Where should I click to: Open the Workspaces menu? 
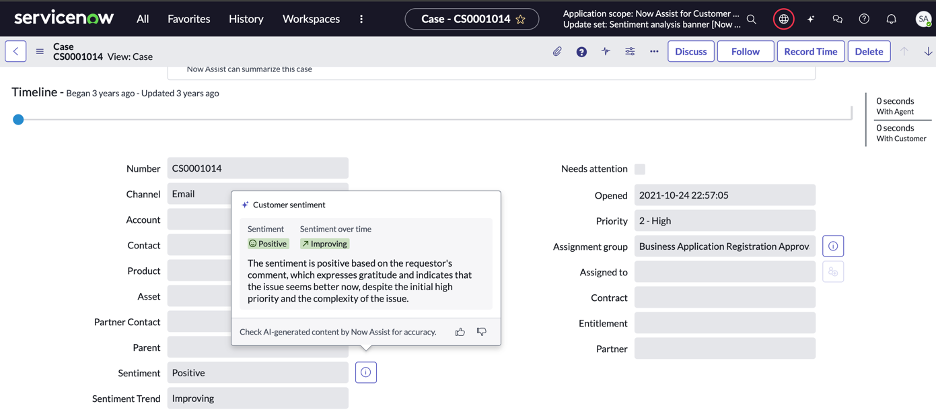tap(311, 19)
